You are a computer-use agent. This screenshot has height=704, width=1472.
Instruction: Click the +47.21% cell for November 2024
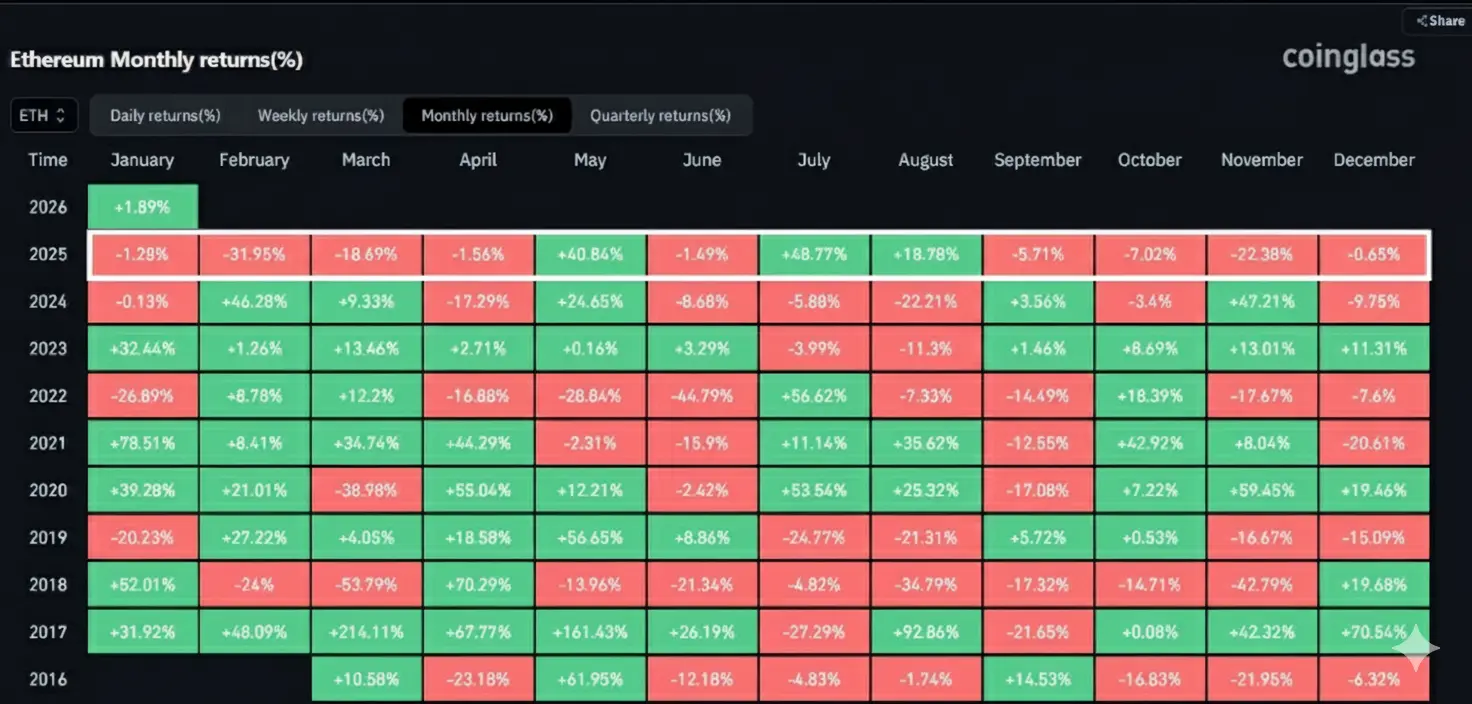[1262, 301]
